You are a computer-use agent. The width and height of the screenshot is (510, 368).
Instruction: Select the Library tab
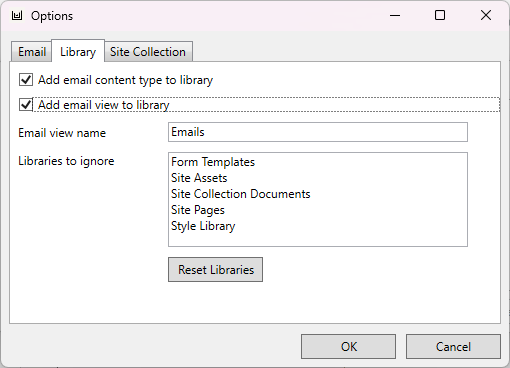pos(78,51)
